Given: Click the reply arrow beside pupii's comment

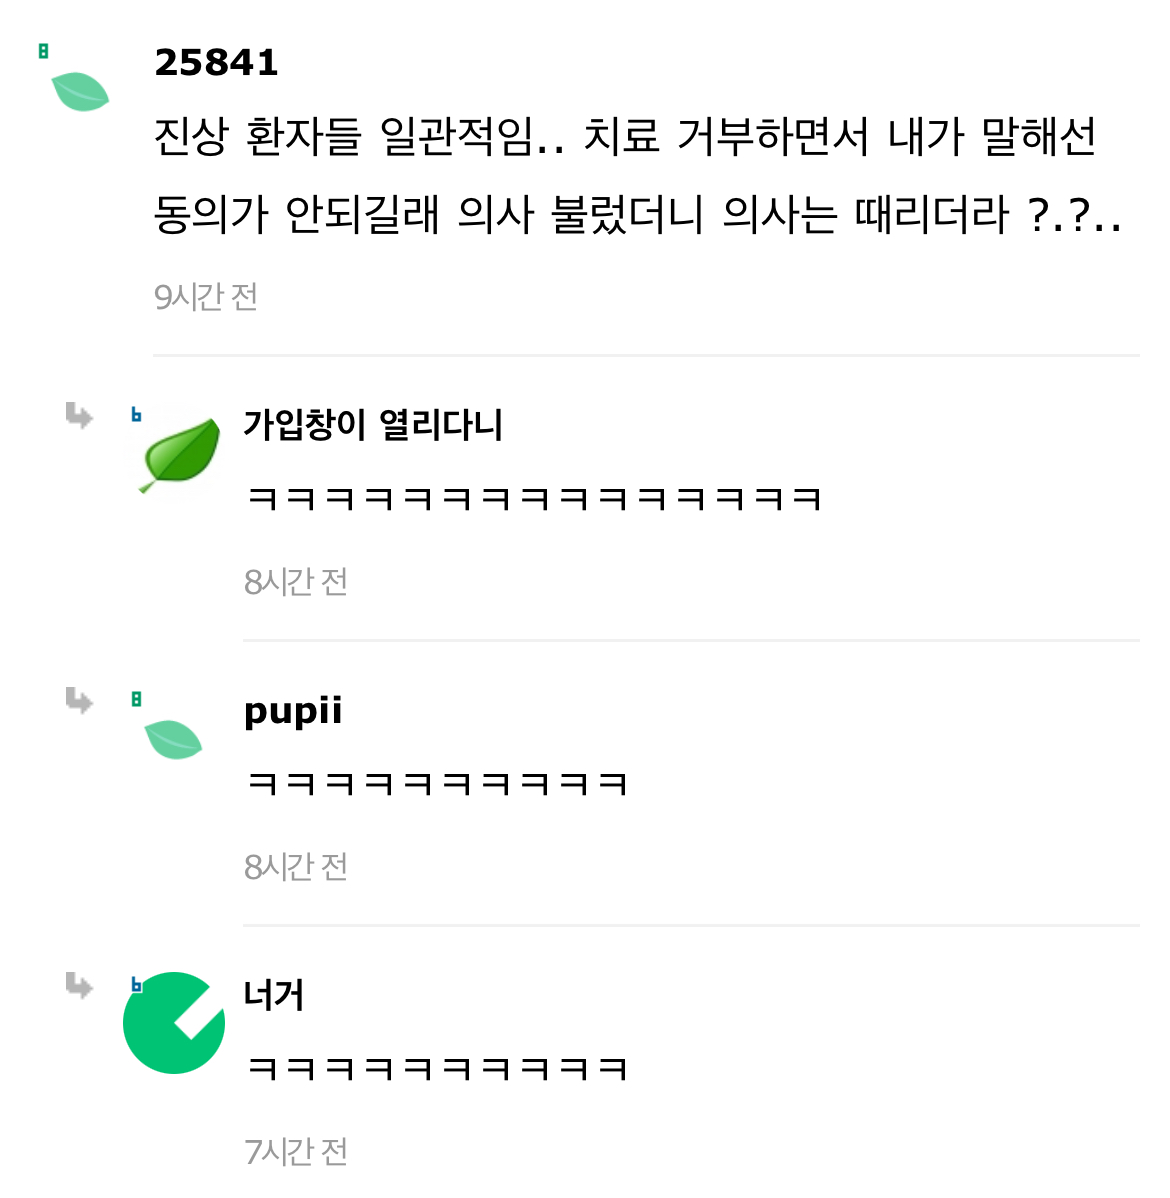Looking at the screenshot, I should pos(79,700).
